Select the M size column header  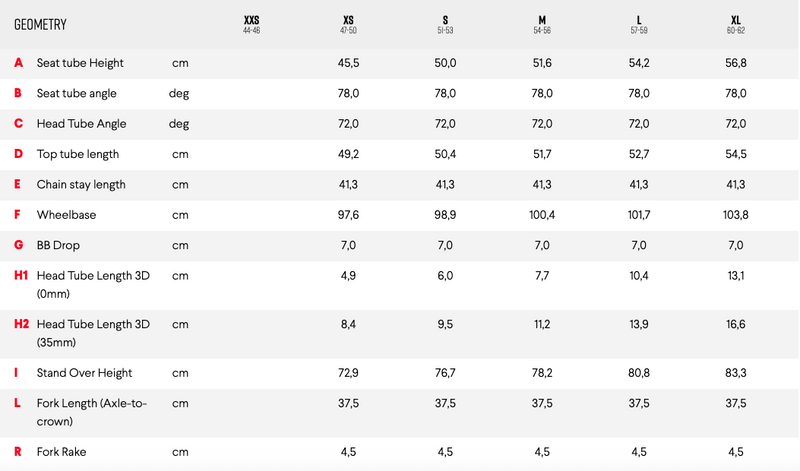click(542, 24)
